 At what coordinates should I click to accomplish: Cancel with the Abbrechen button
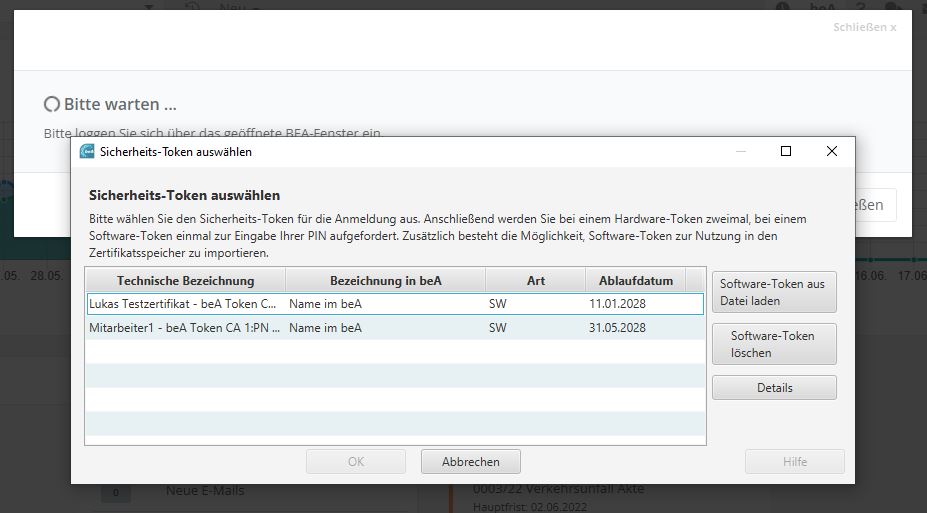click(x=470, y=461)
